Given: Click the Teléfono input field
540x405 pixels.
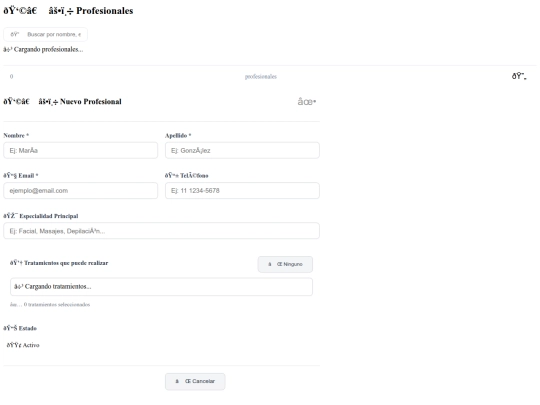Looking at the screenshot, I should pyautogui.click(x=242, y=190).
